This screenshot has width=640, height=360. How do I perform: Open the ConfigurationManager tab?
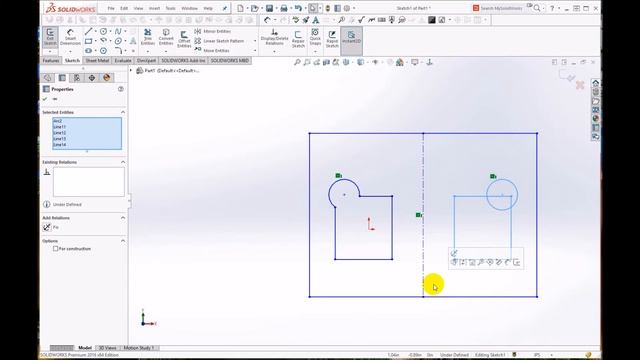click(x=77, y=78)
